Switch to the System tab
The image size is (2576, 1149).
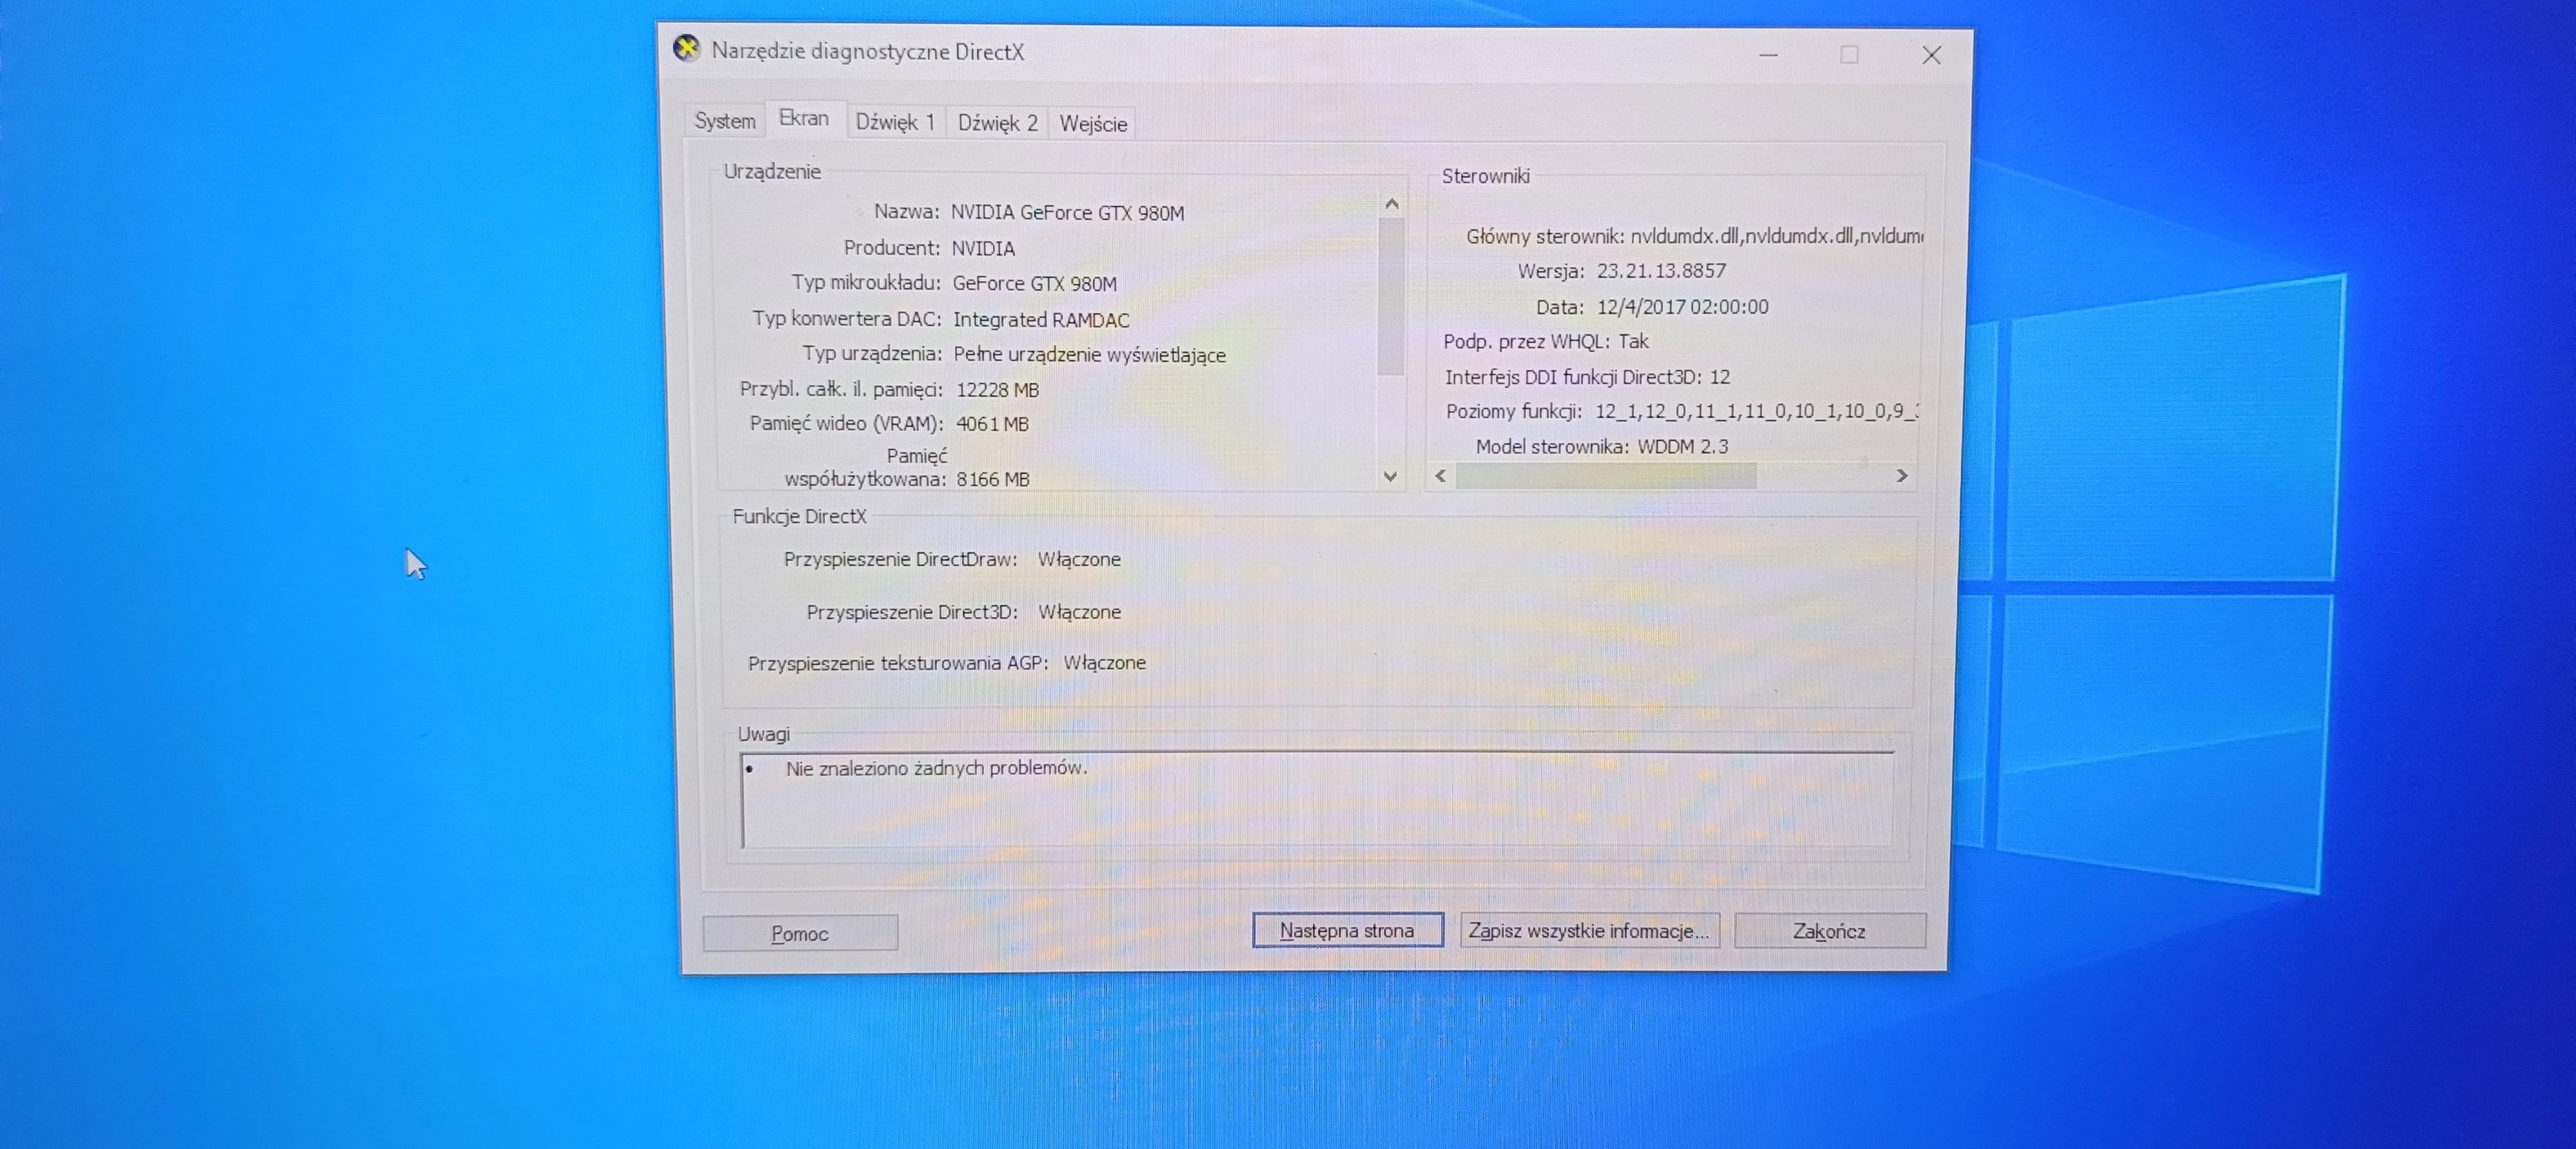[725, 121]
